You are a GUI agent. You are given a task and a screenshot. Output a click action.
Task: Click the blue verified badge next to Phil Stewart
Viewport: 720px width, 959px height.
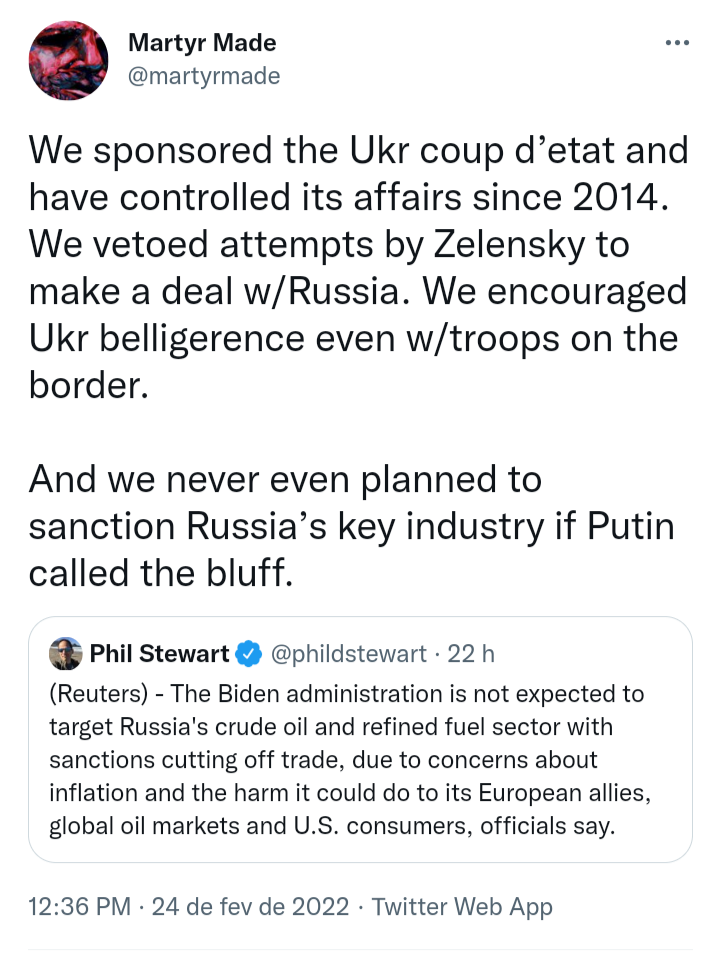coord(247,655)
